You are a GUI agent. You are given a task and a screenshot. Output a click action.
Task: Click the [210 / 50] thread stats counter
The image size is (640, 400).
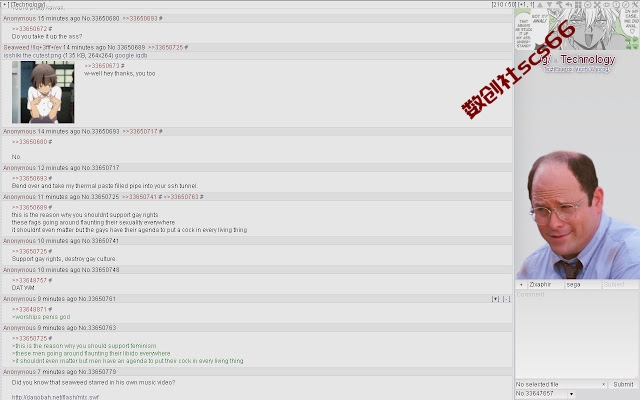point(504,4)
